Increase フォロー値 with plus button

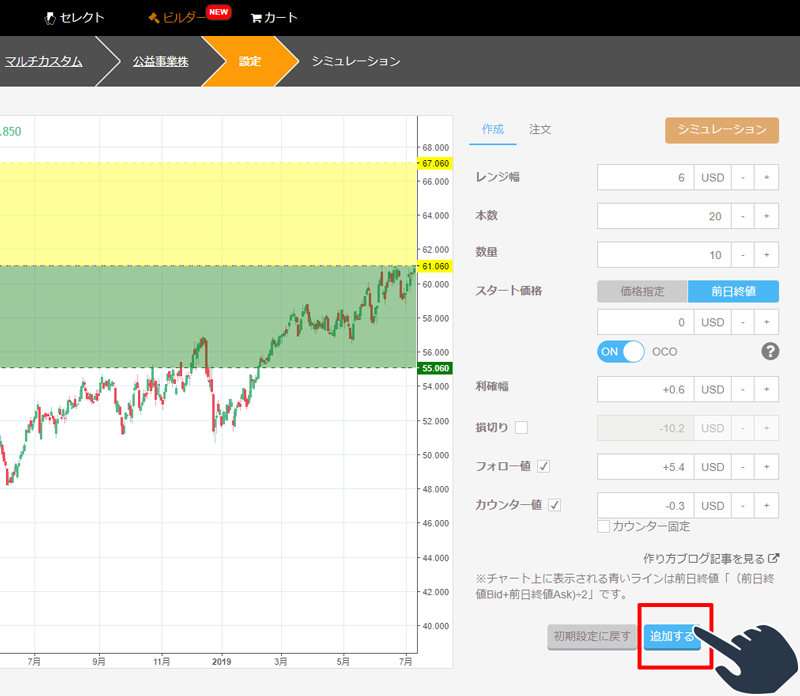(x=766, y=467)
